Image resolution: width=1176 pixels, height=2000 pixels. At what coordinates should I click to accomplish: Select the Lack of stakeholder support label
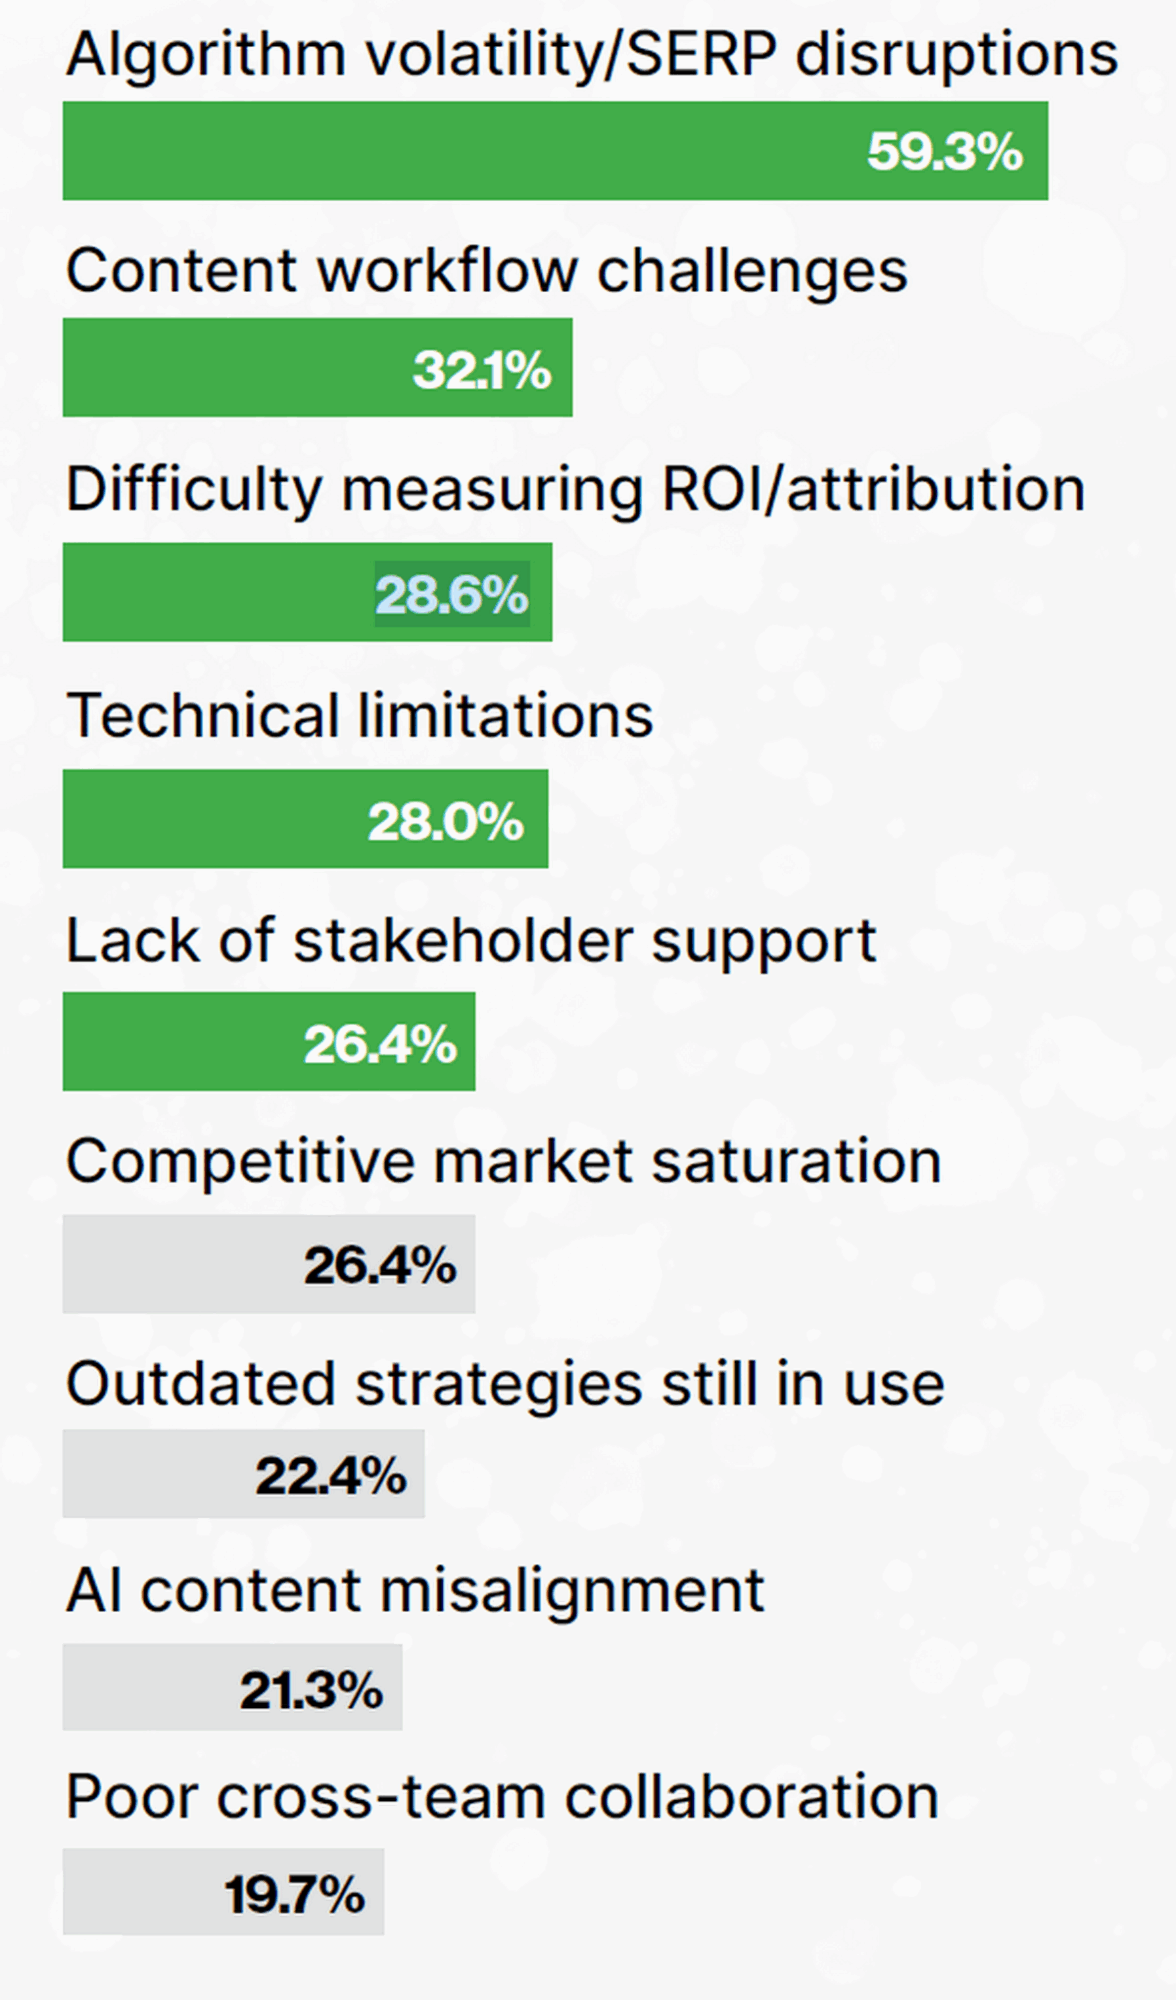(471, 941)
